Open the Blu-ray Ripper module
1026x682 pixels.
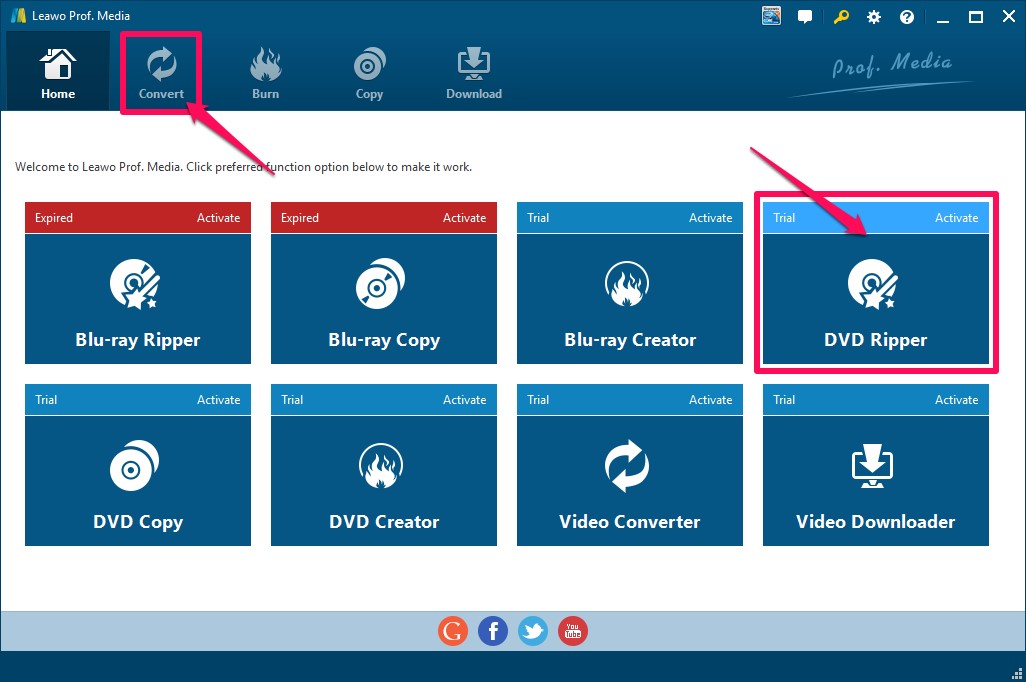(138, 299)
